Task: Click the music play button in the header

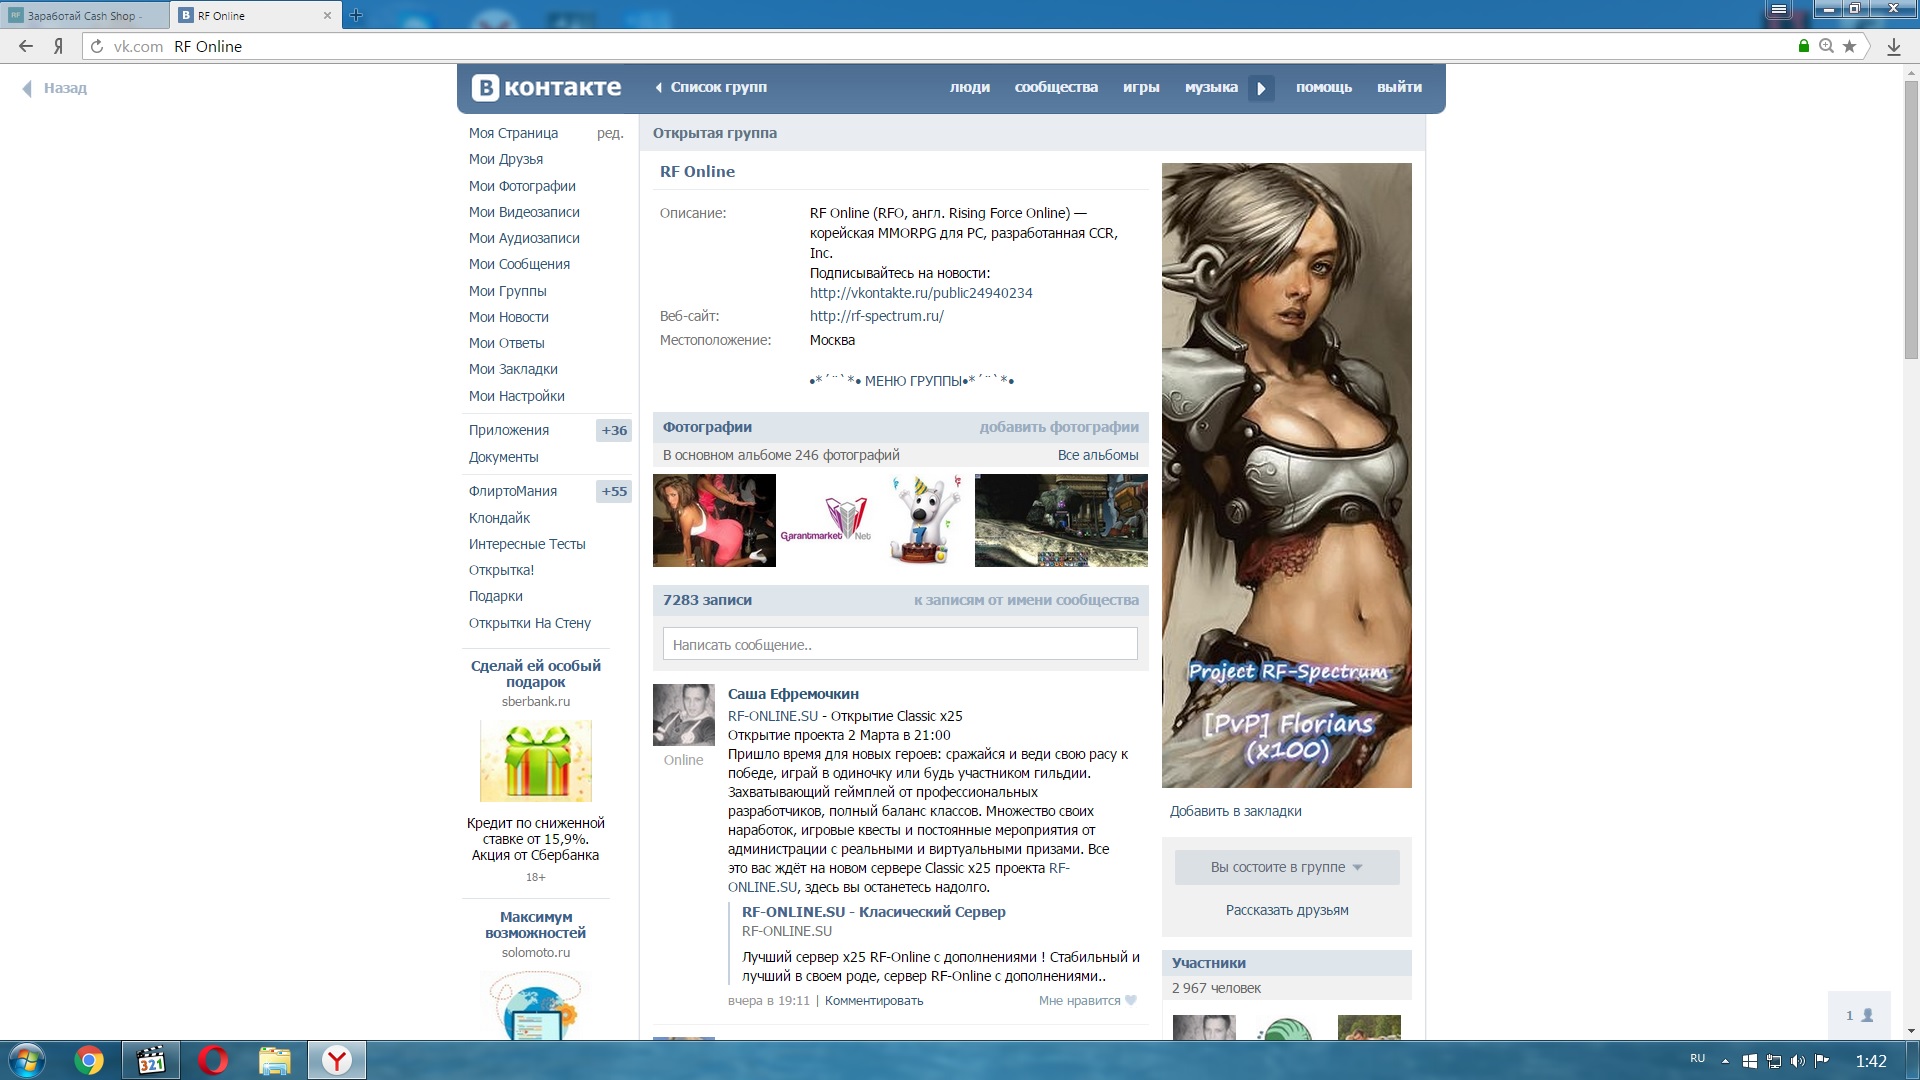Action: (1261, 88)
